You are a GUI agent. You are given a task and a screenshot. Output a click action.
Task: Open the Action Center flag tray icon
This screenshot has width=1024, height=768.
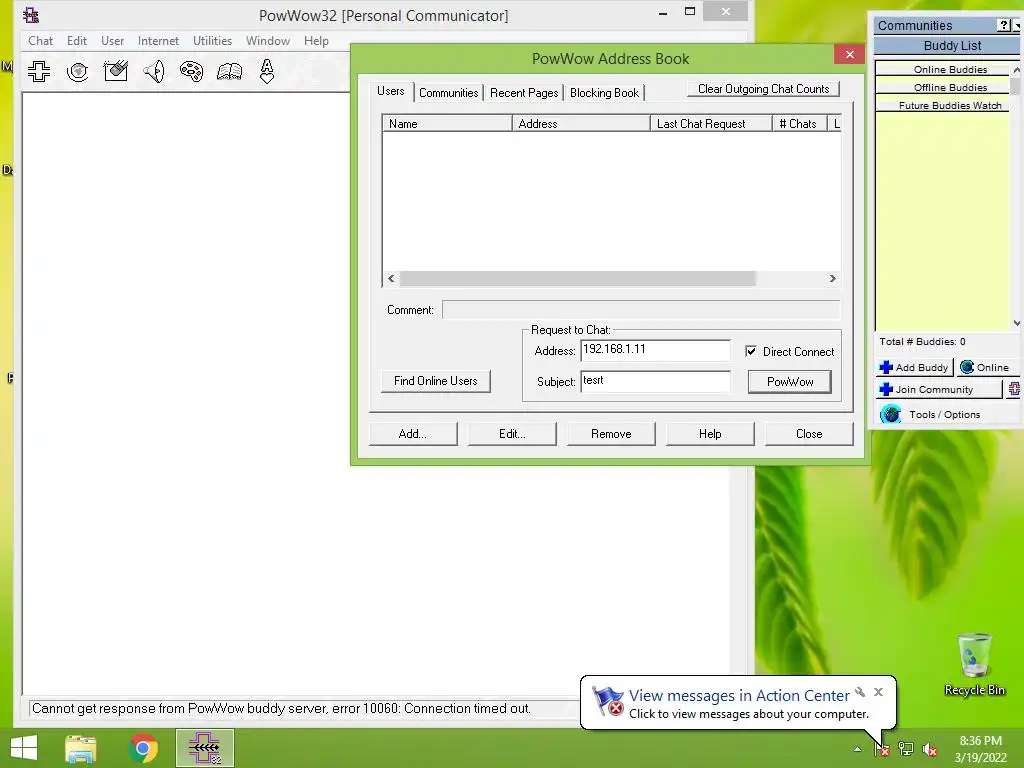[882, 749]
